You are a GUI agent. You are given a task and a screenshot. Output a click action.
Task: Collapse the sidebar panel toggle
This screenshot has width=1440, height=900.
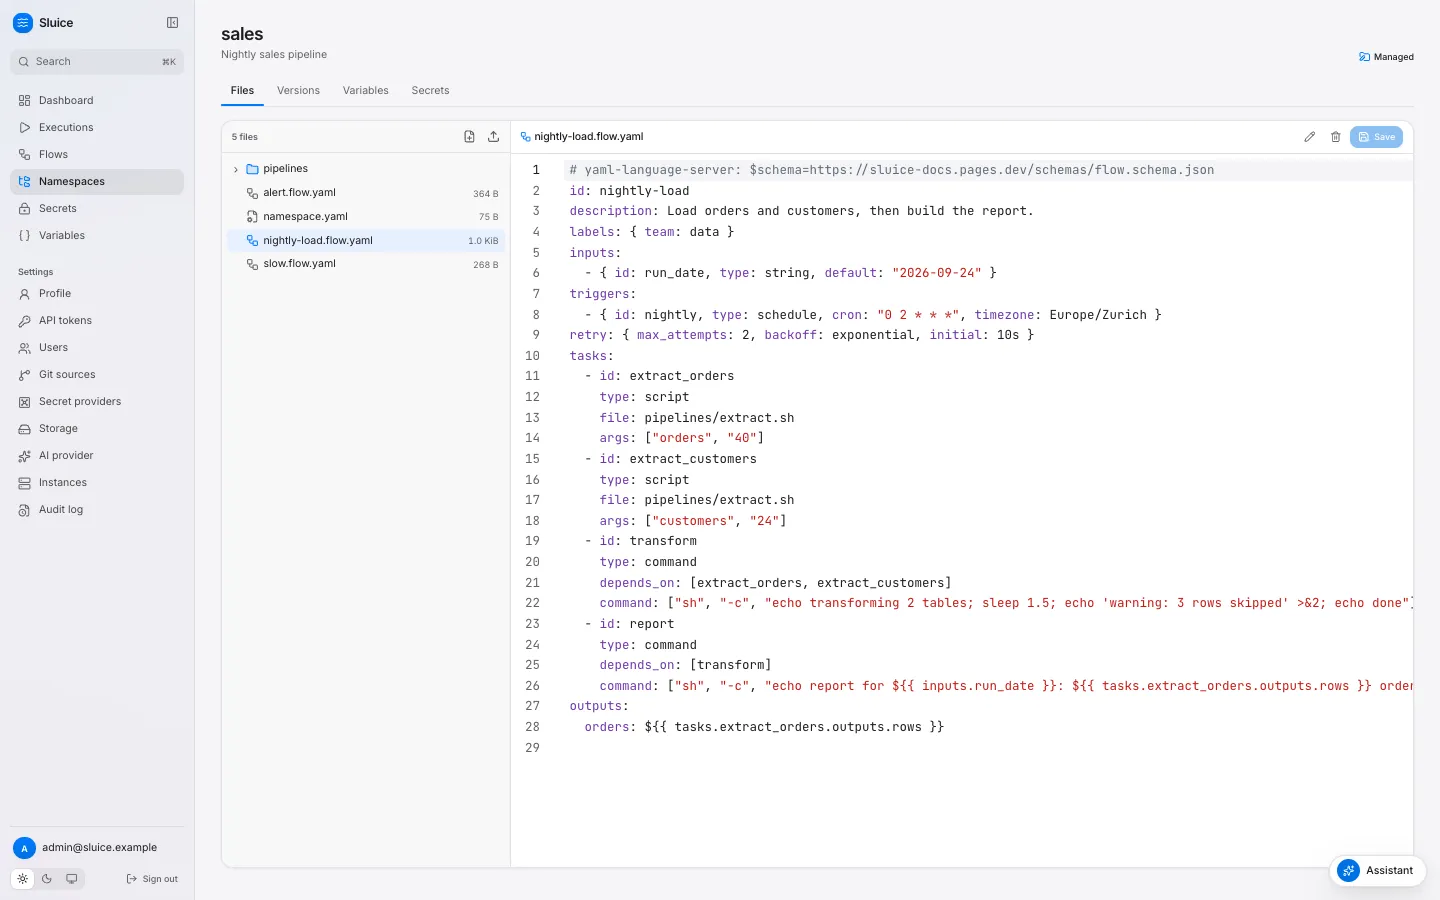[172, 23]
